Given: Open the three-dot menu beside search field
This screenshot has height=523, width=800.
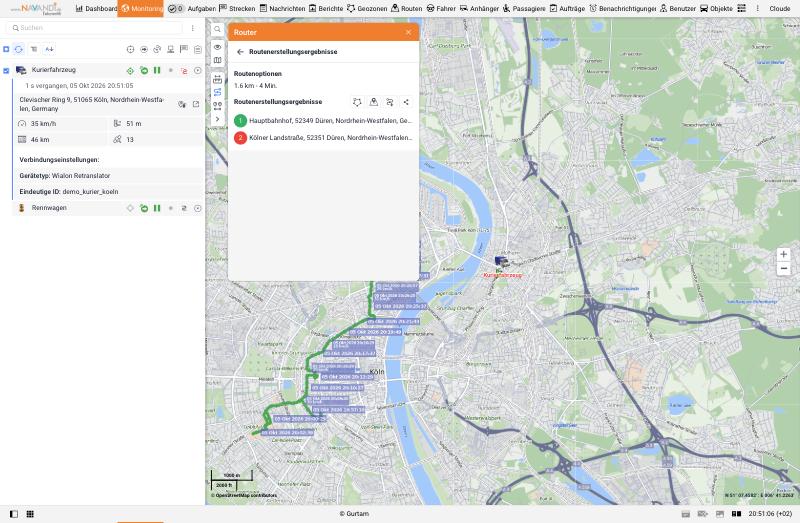Looking at the screenshot, I should 193,28.
